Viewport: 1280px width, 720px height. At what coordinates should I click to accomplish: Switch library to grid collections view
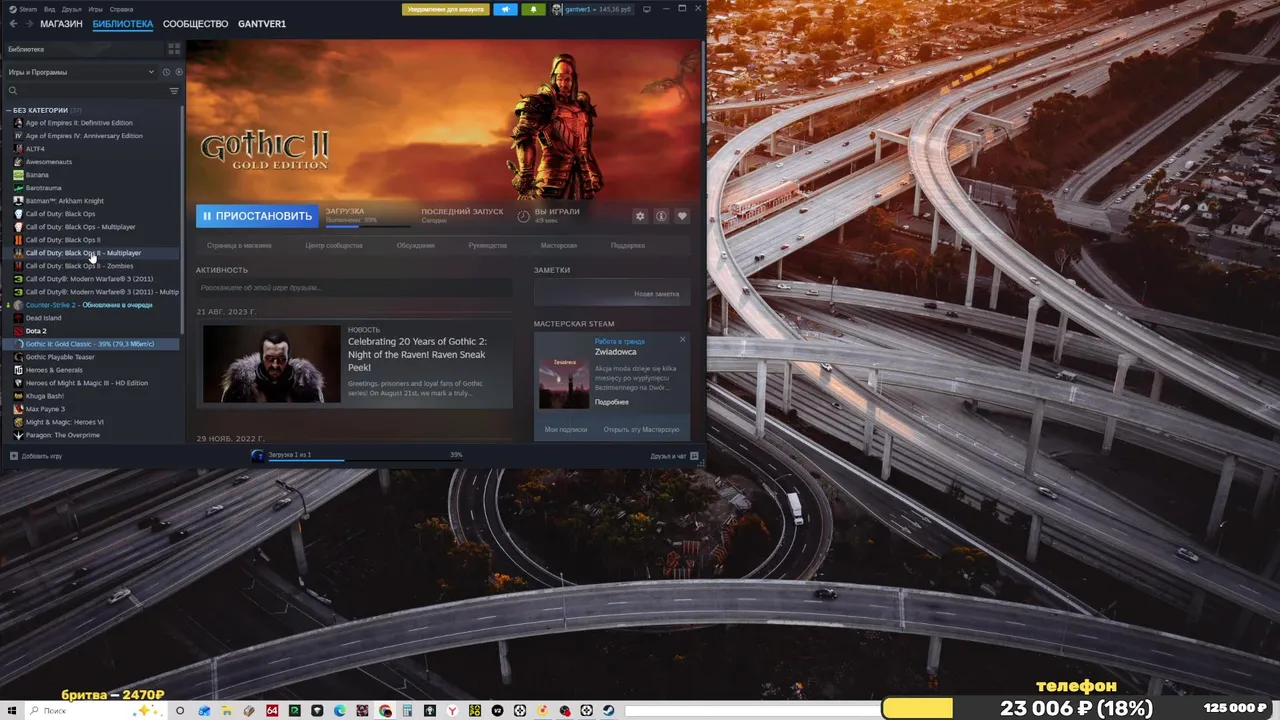[x=174, y=48]
